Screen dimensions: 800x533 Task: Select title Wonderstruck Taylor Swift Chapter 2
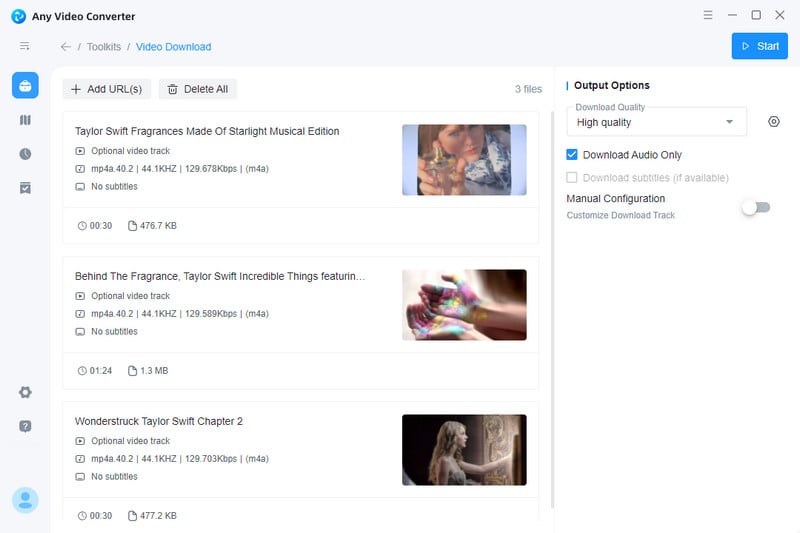pos(159,421)
